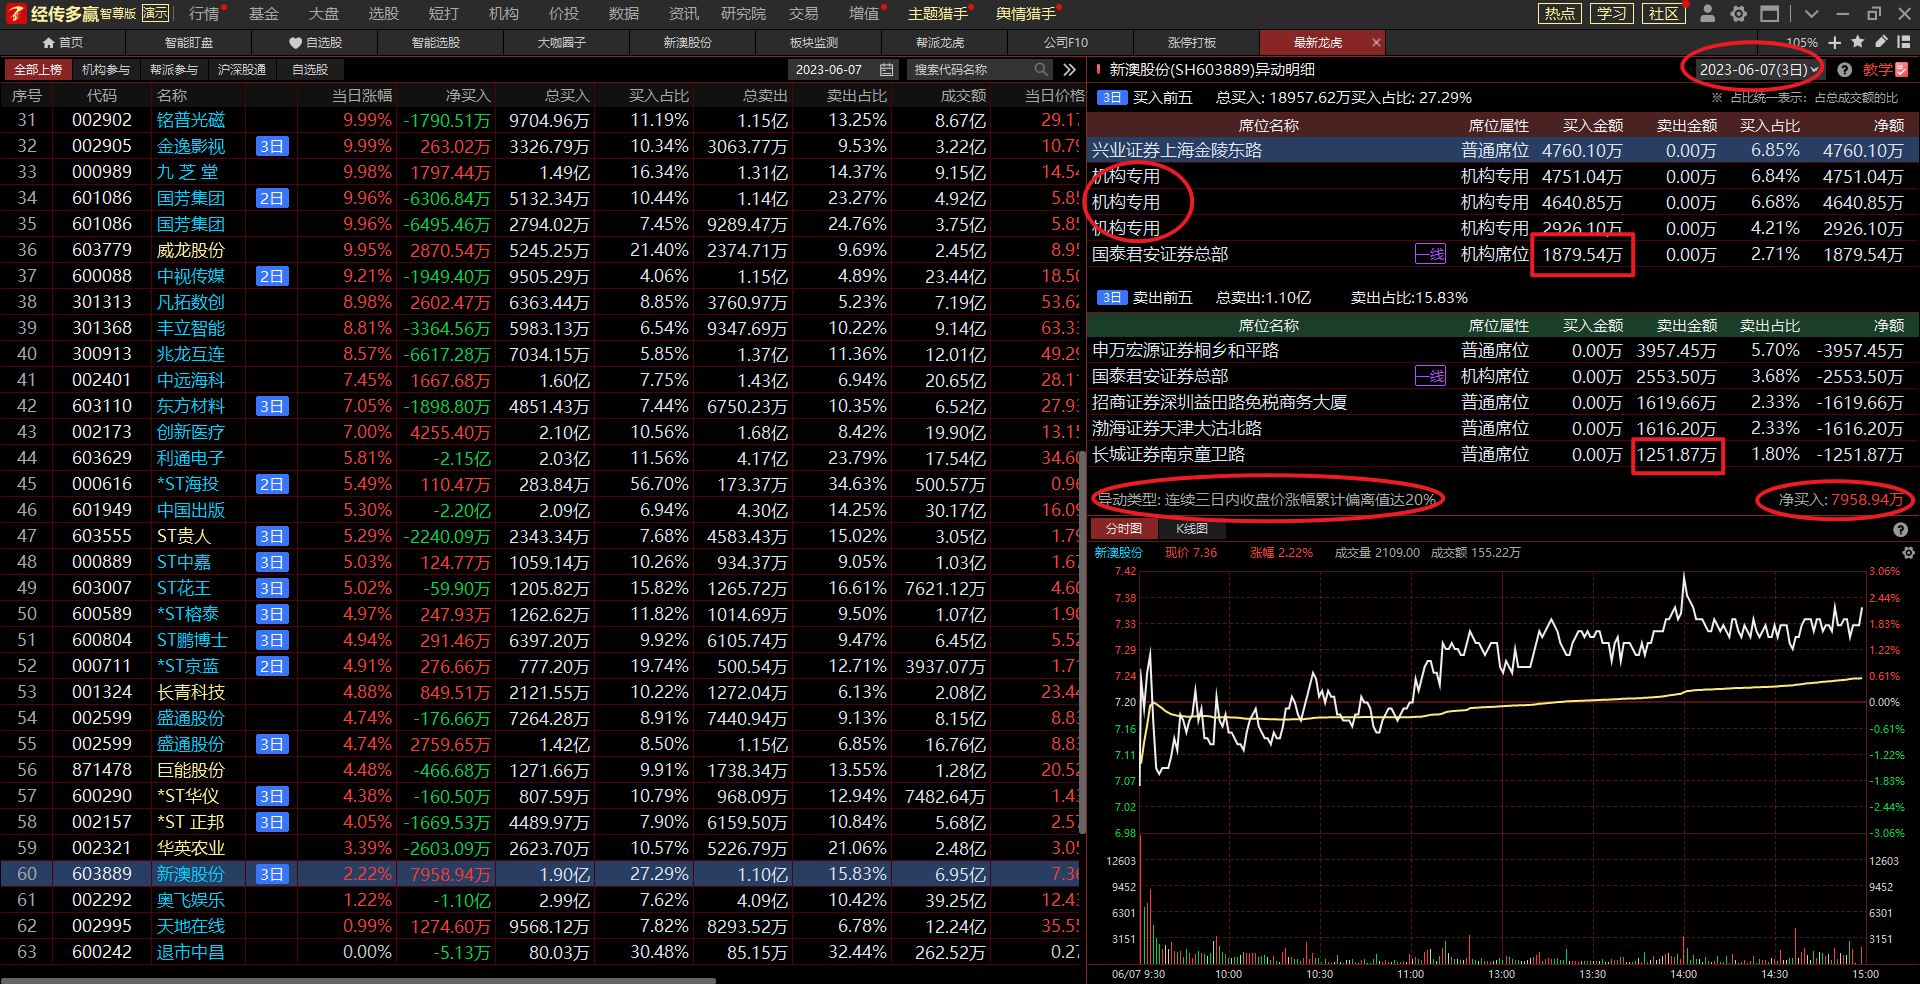The height and width of the screenshot is (984, 1920).
Task: Open the panel layout icon
Action: click(1904, 42)
